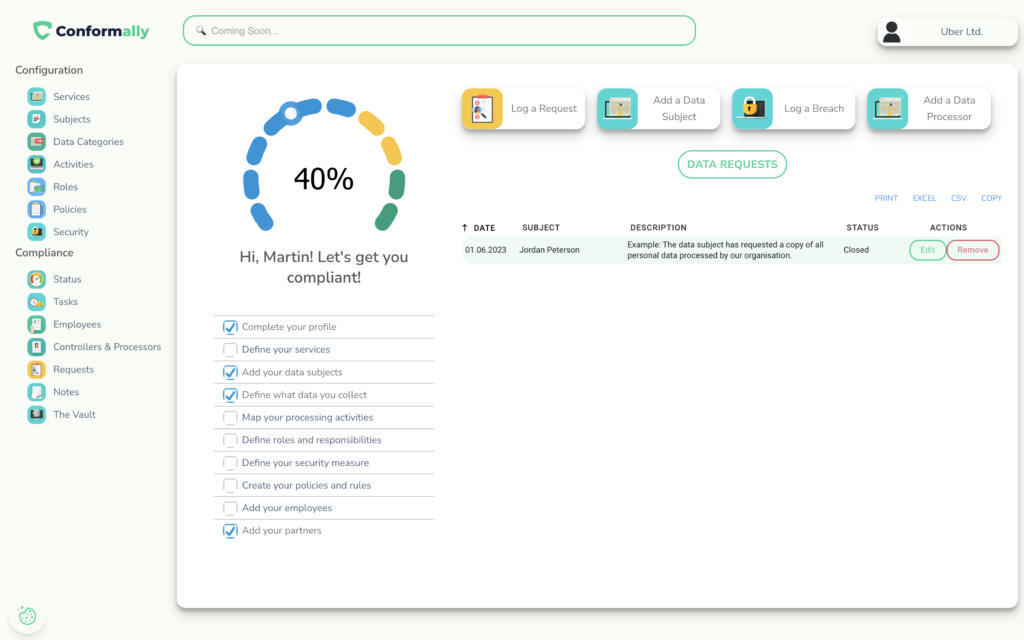
Task: Click the Security sidebar icon
Action: point(37,232)
